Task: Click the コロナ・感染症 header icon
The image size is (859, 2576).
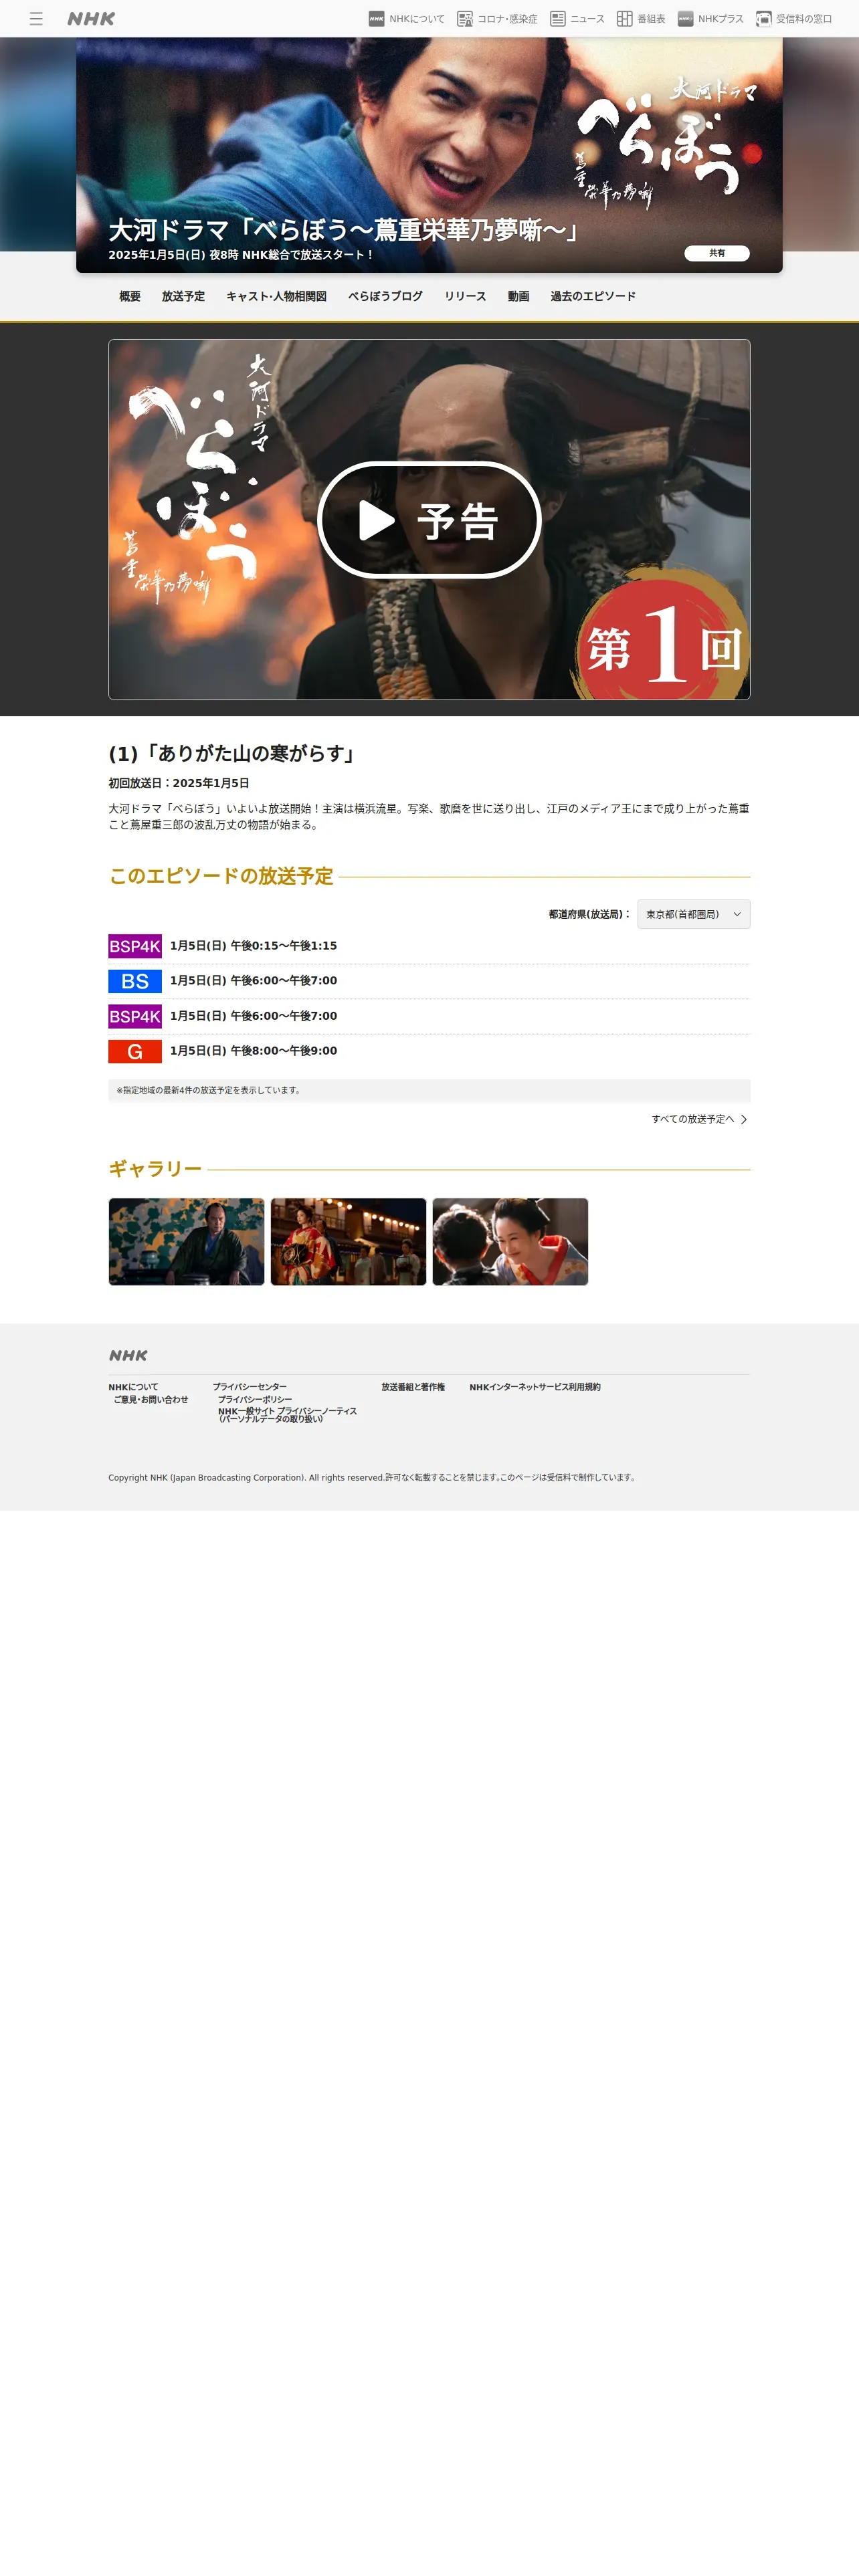Action: click(465, 19)
